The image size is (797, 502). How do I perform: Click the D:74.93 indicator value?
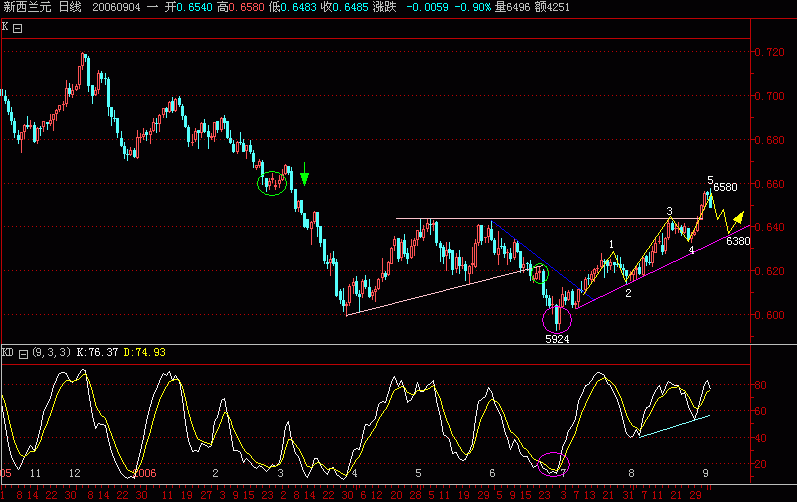click(x=144, y=352)
